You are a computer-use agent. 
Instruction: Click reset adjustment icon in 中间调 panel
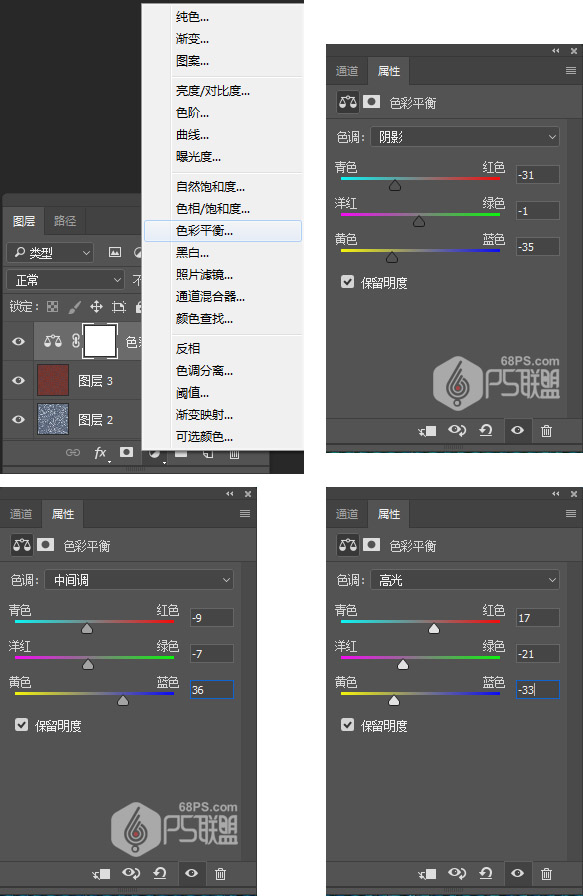161,873
